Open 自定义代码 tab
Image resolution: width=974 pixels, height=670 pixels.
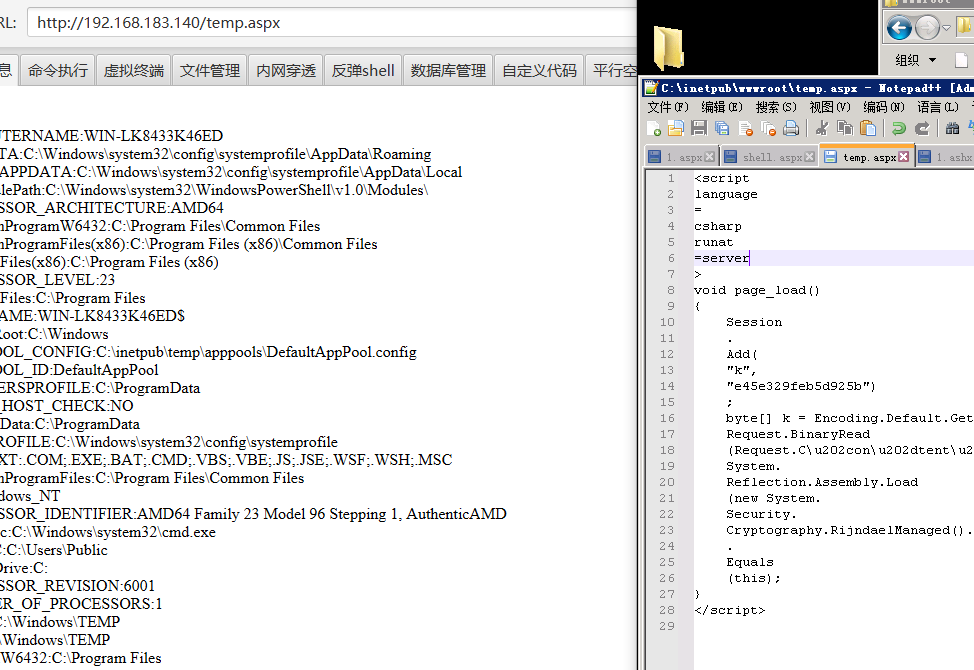click(x=539, y=70)
